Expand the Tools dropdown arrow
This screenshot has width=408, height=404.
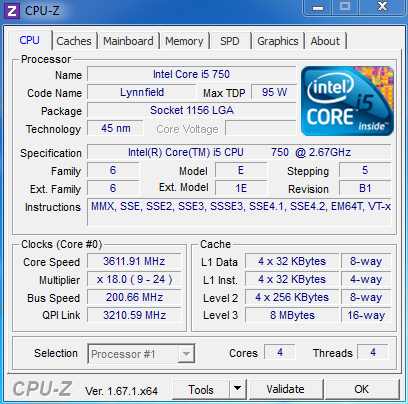click(237, 389)
